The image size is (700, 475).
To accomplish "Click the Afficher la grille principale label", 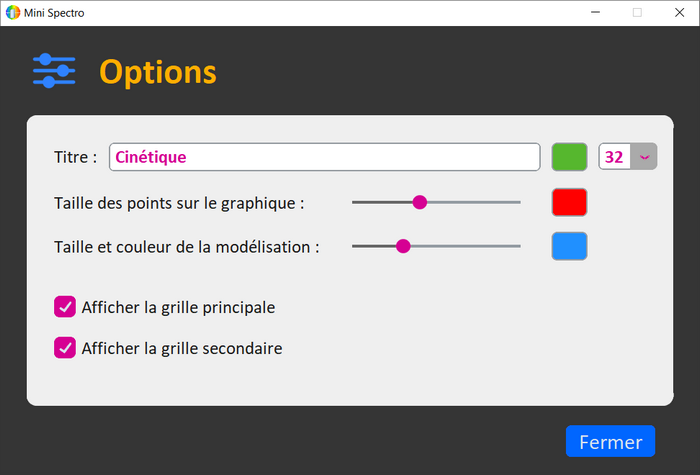I will [x=178, y=307].
